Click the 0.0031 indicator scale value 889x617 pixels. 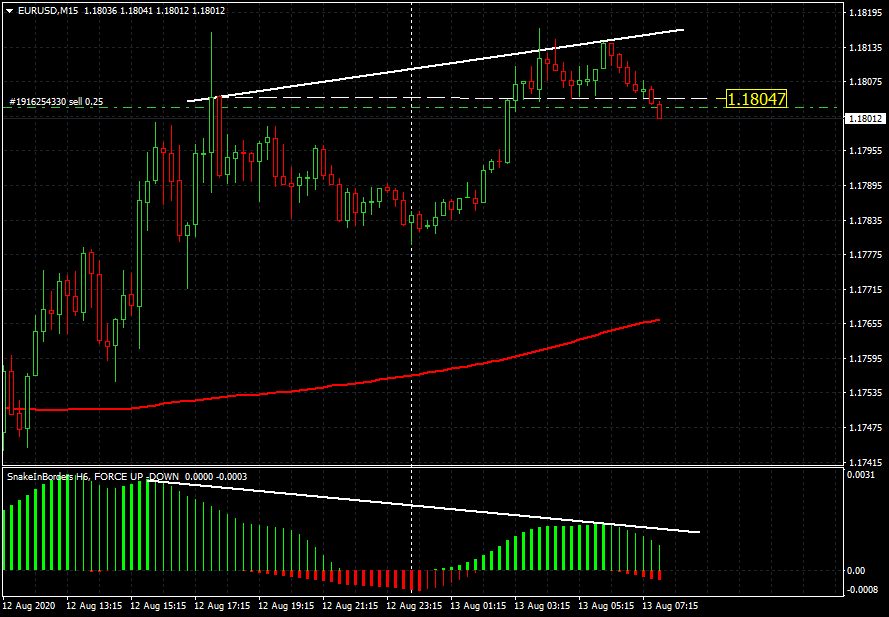tap(860, 475)
